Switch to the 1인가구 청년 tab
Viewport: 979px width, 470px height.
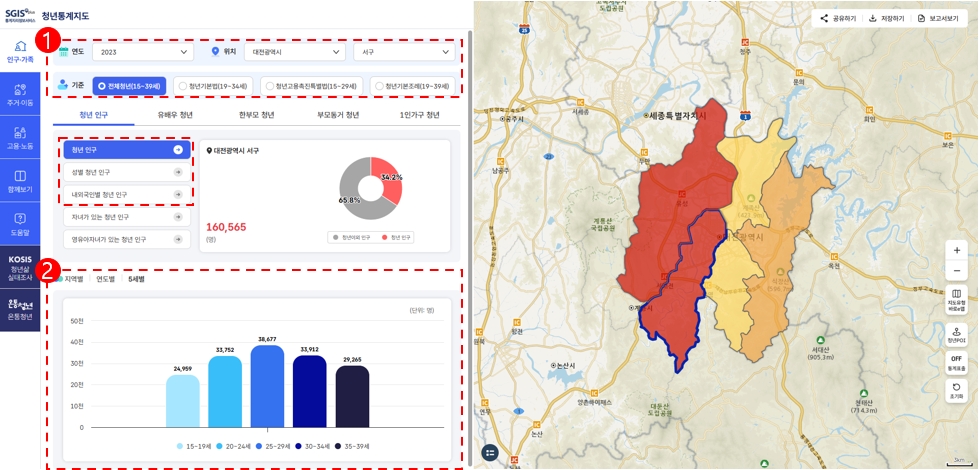(x=418, y=115)
